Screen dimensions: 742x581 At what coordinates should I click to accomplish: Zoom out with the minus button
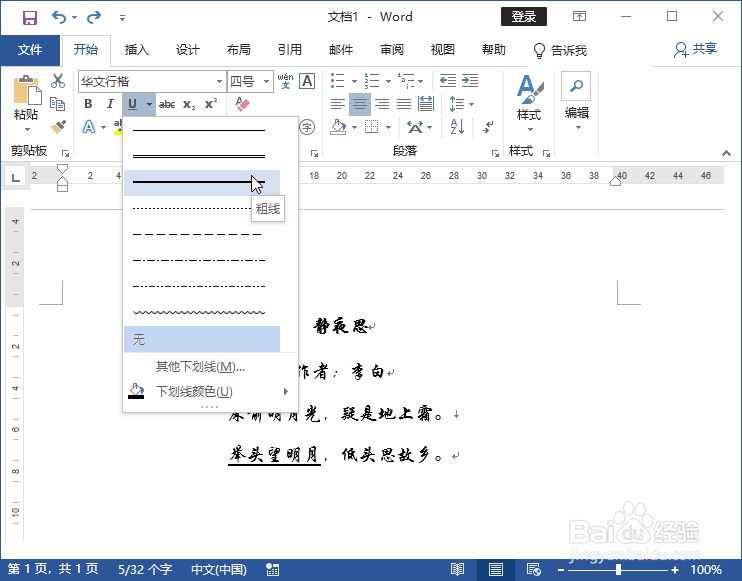[560, 570]
